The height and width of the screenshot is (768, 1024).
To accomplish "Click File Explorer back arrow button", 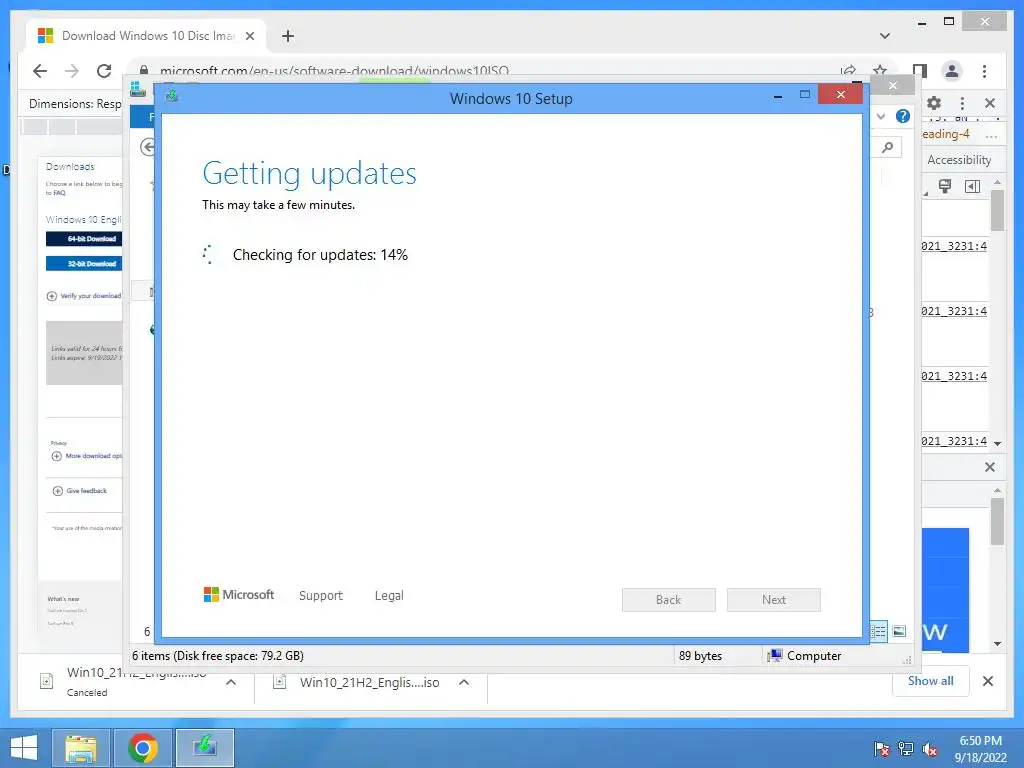I will pyautogui.click(x=148, y=148).
